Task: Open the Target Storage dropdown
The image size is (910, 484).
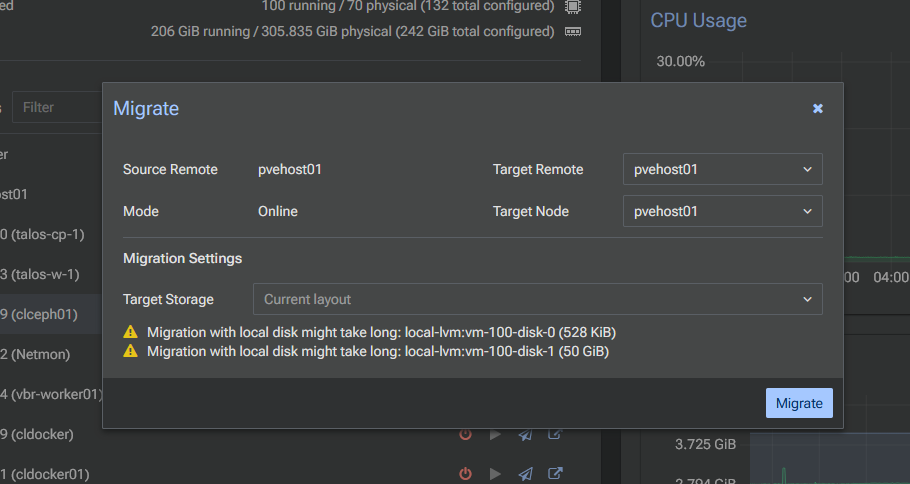Action: click(537, 299)
